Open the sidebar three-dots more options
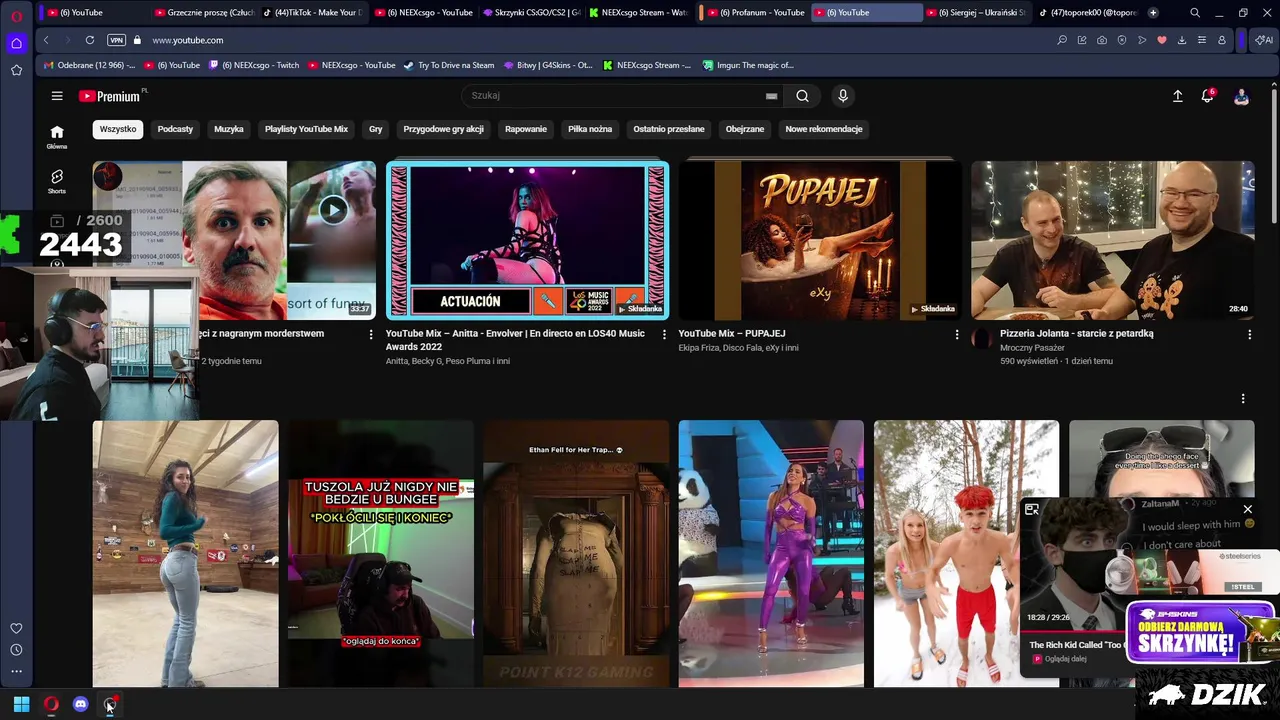This screenshot has width=1280, height=720. pos(16,672)
